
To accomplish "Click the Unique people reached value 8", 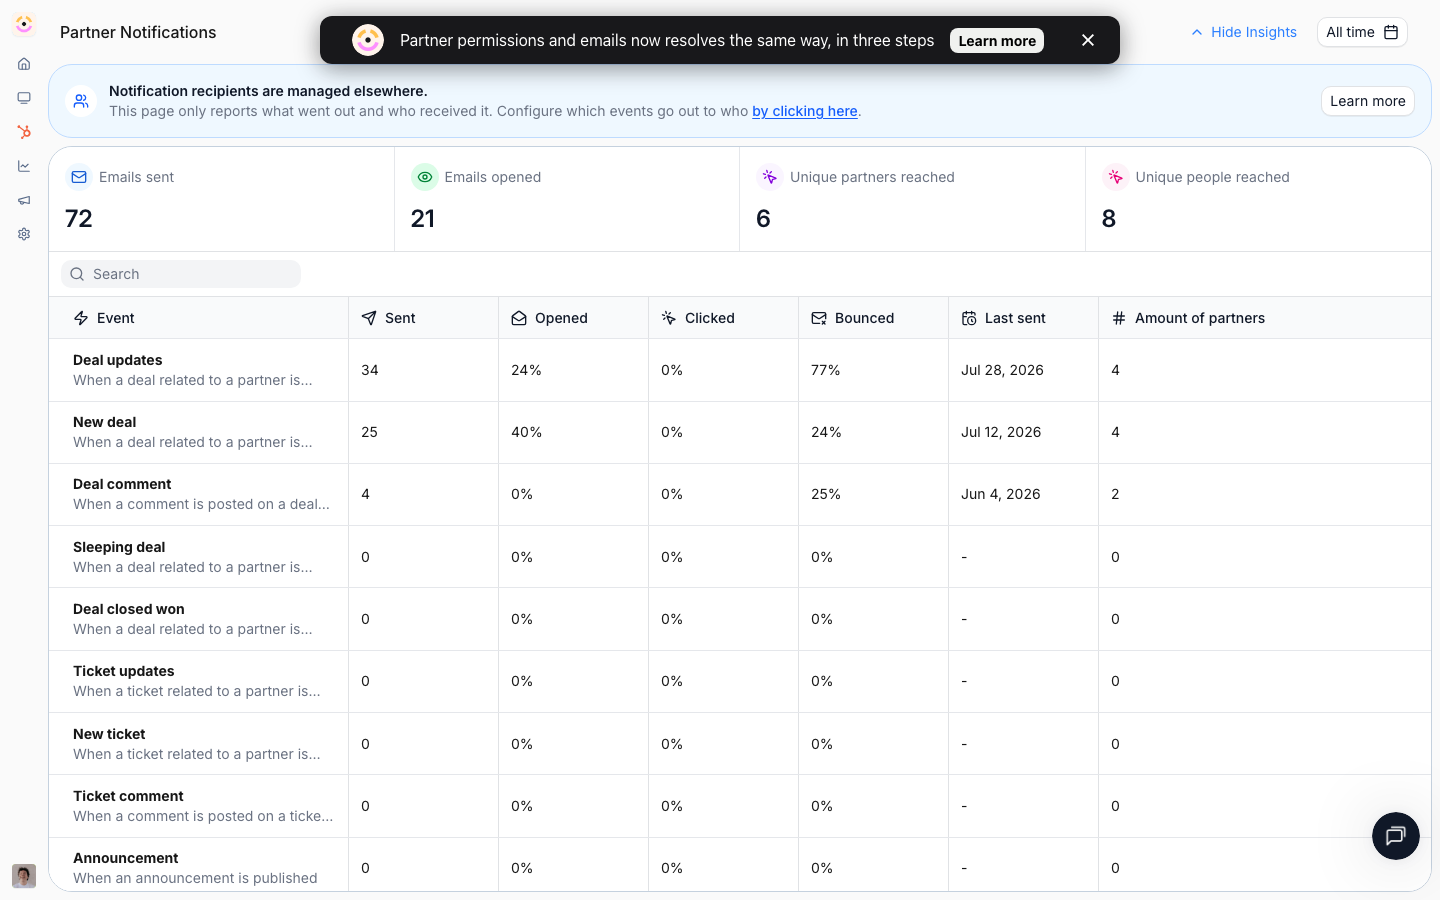I will pyautogui.click(x=1109, y=219).
